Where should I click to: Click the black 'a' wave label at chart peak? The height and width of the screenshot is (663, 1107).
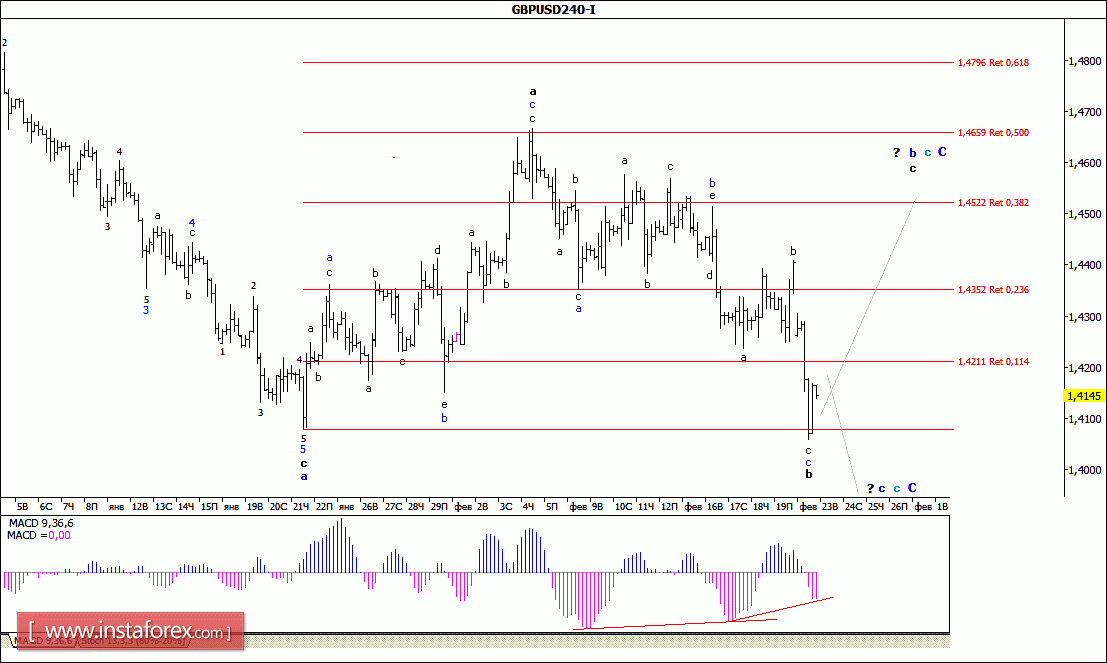pos(533,91)
